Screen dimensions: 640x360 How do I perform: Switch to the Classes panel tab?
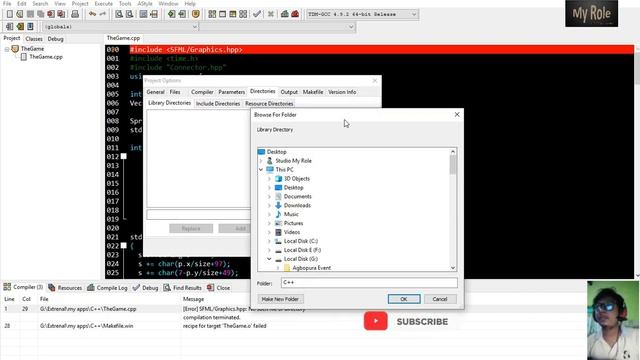coord(34,39)
